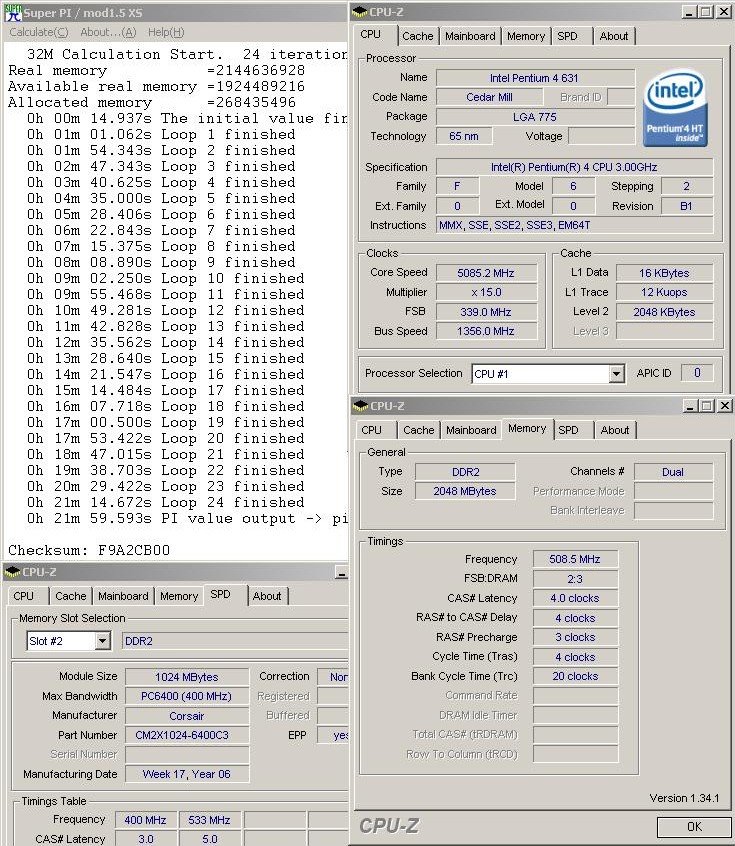Switch to About tab in CPU-Z Memory window
Viewport: 735px width, 846px height.
(615, 430)
